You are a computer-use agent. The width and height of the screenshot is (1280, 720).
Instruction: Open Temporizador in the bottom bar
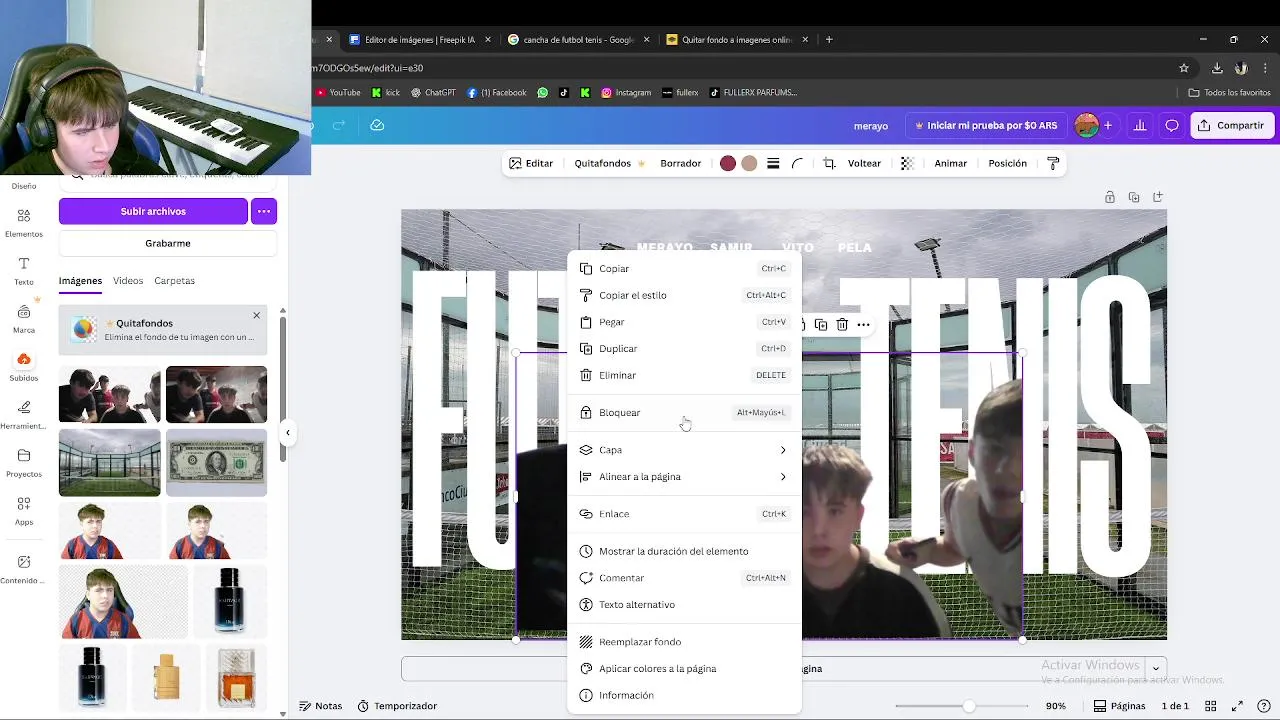tap(397, 706)
